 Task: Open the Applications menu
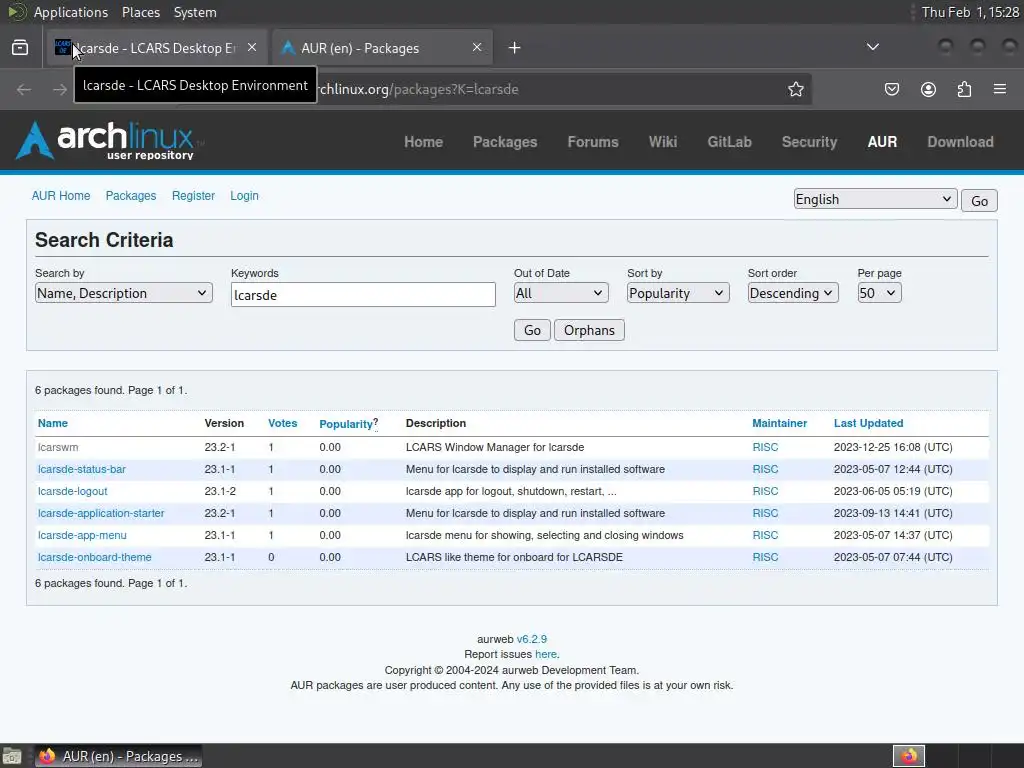click(x=71, y=12)
